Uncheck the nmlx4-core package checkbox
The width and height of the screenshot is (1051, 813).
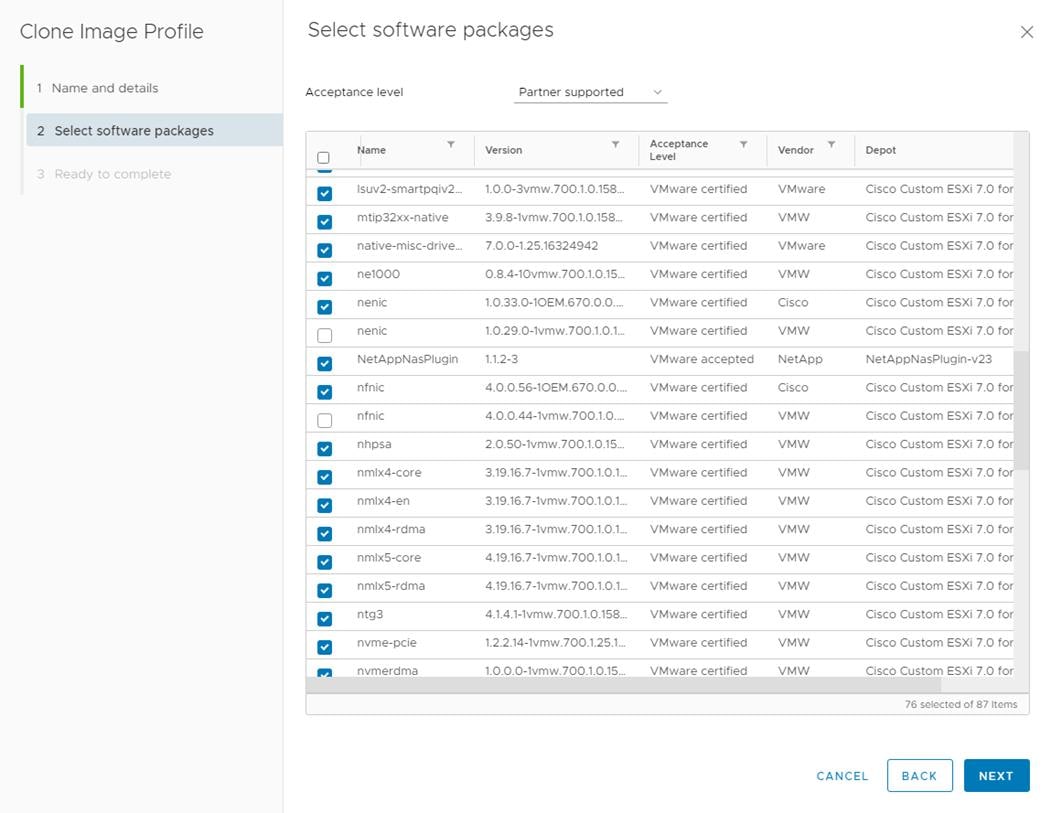pyautogui.click(x=324, y=477)
